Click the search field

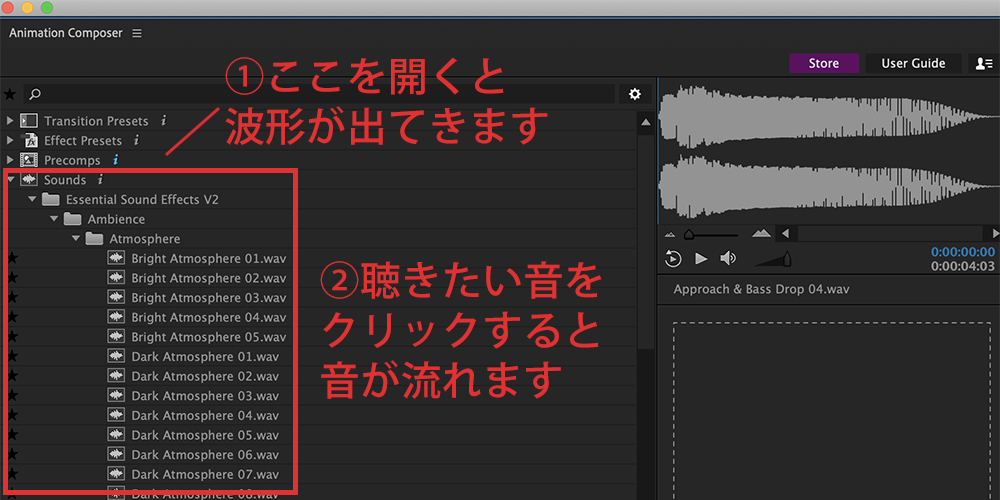pyautogui.click(x=319, y=94)
